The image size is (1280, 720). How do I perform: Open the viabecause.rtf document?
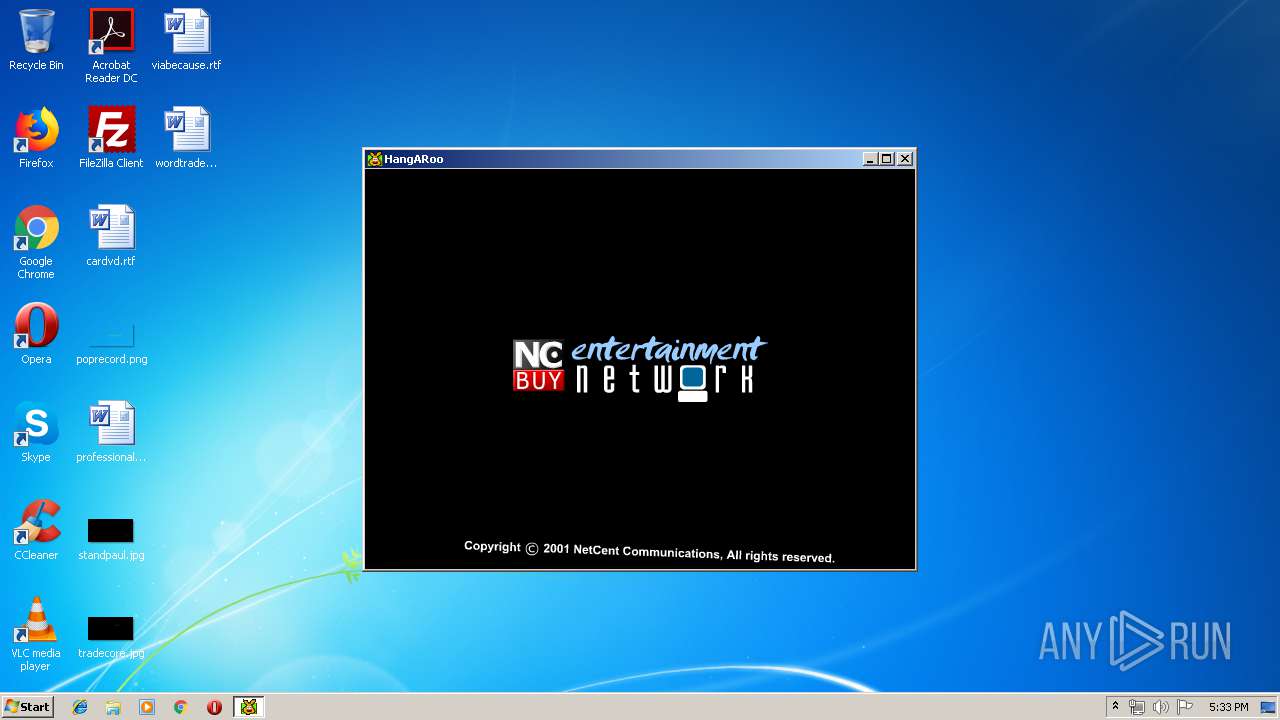point(186,40)
